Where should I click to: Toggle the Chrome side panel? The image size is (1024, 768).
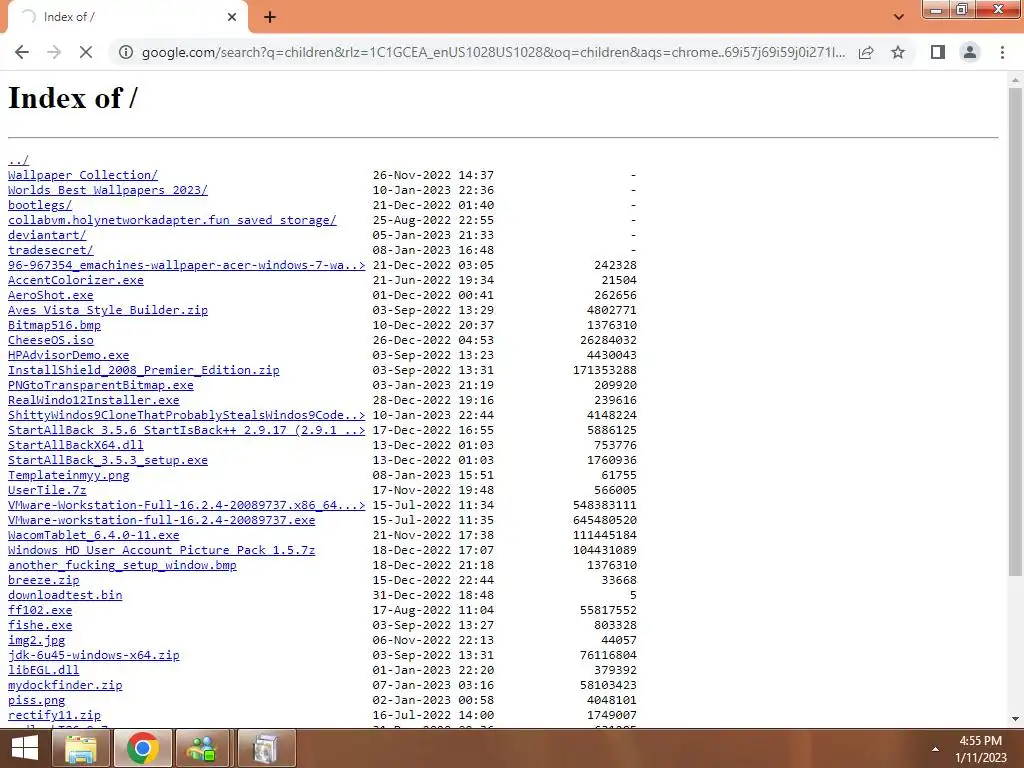[938, 52]
